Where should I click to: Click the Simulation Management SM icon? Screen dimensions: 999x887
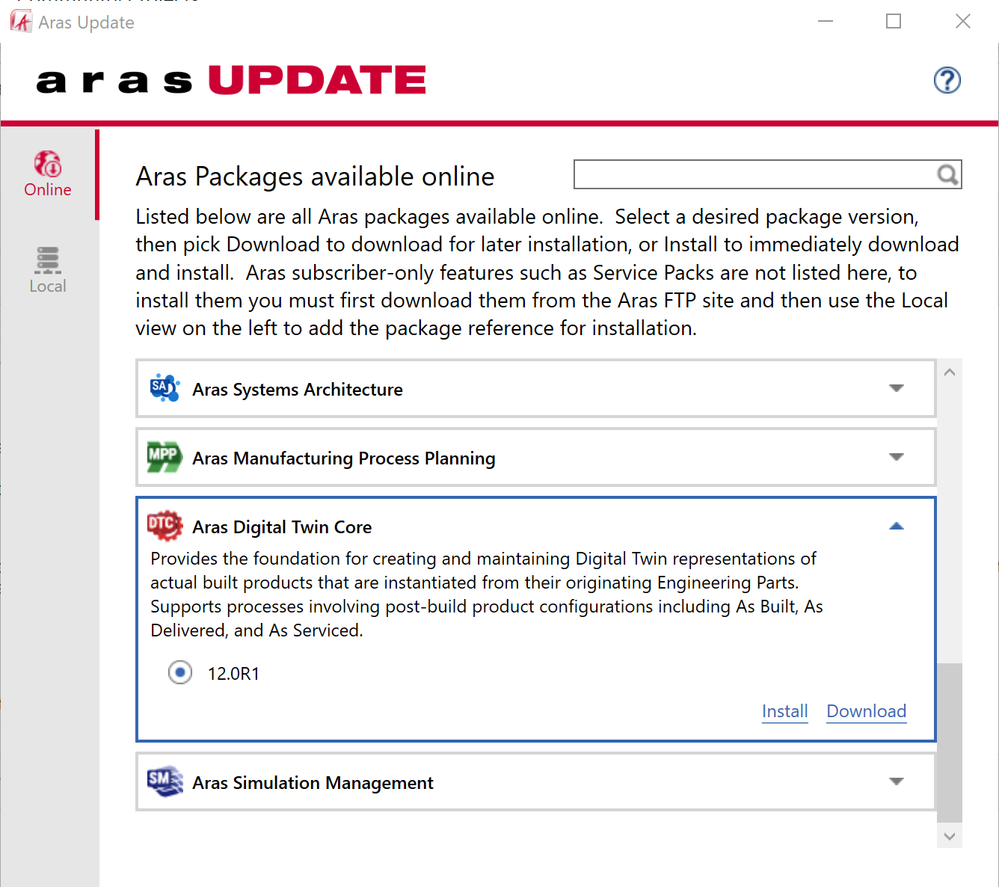click(164, 781)
